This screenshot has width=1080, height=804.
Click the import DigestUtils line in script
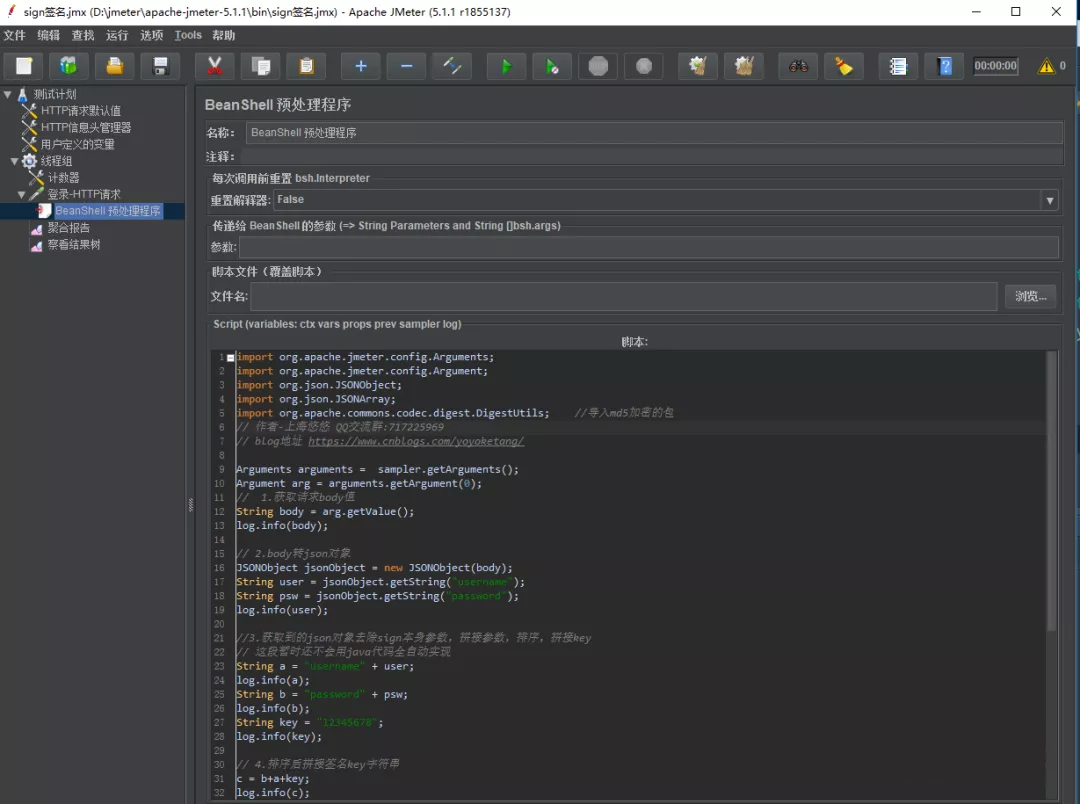393,413
